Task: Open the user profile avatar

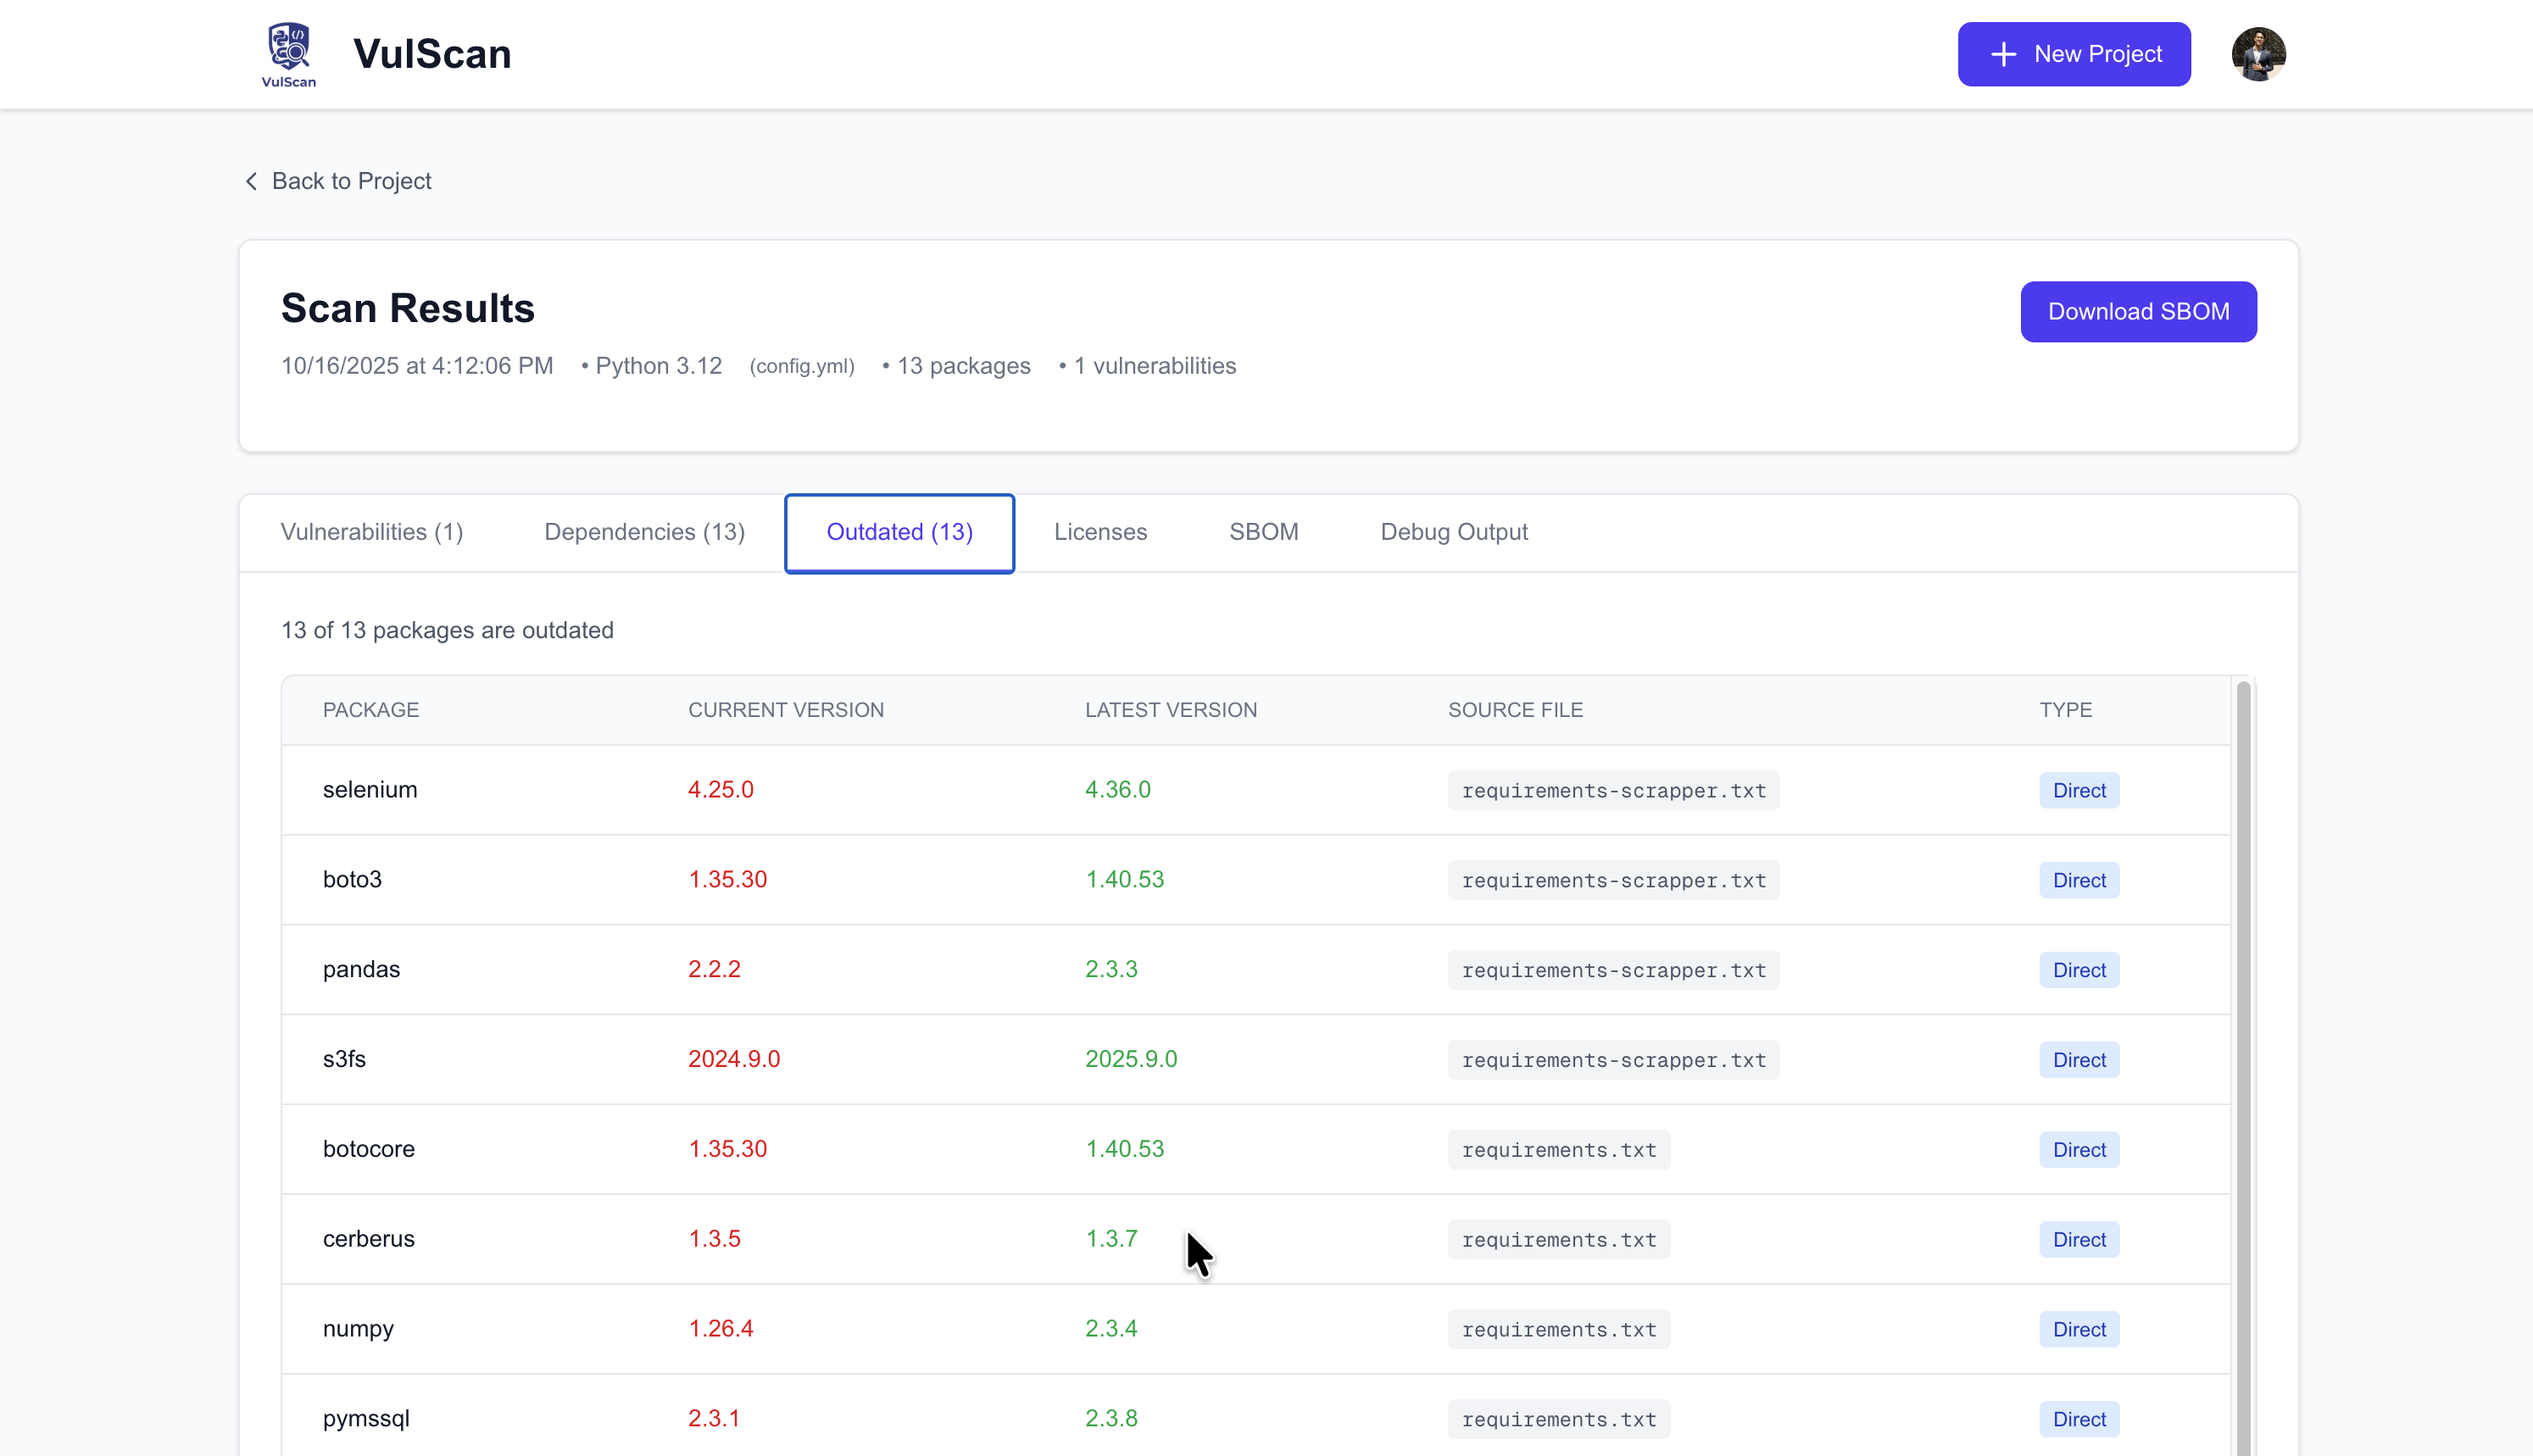Action: pyautogui.click(x=2257, y=54)
